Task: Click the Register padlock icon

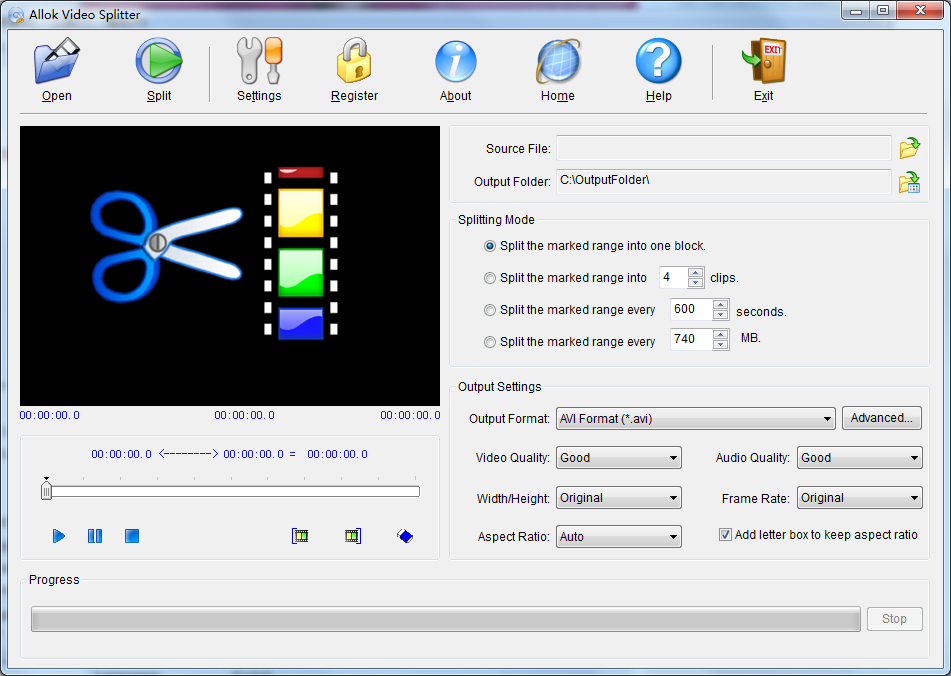Action: pos(354,61)
